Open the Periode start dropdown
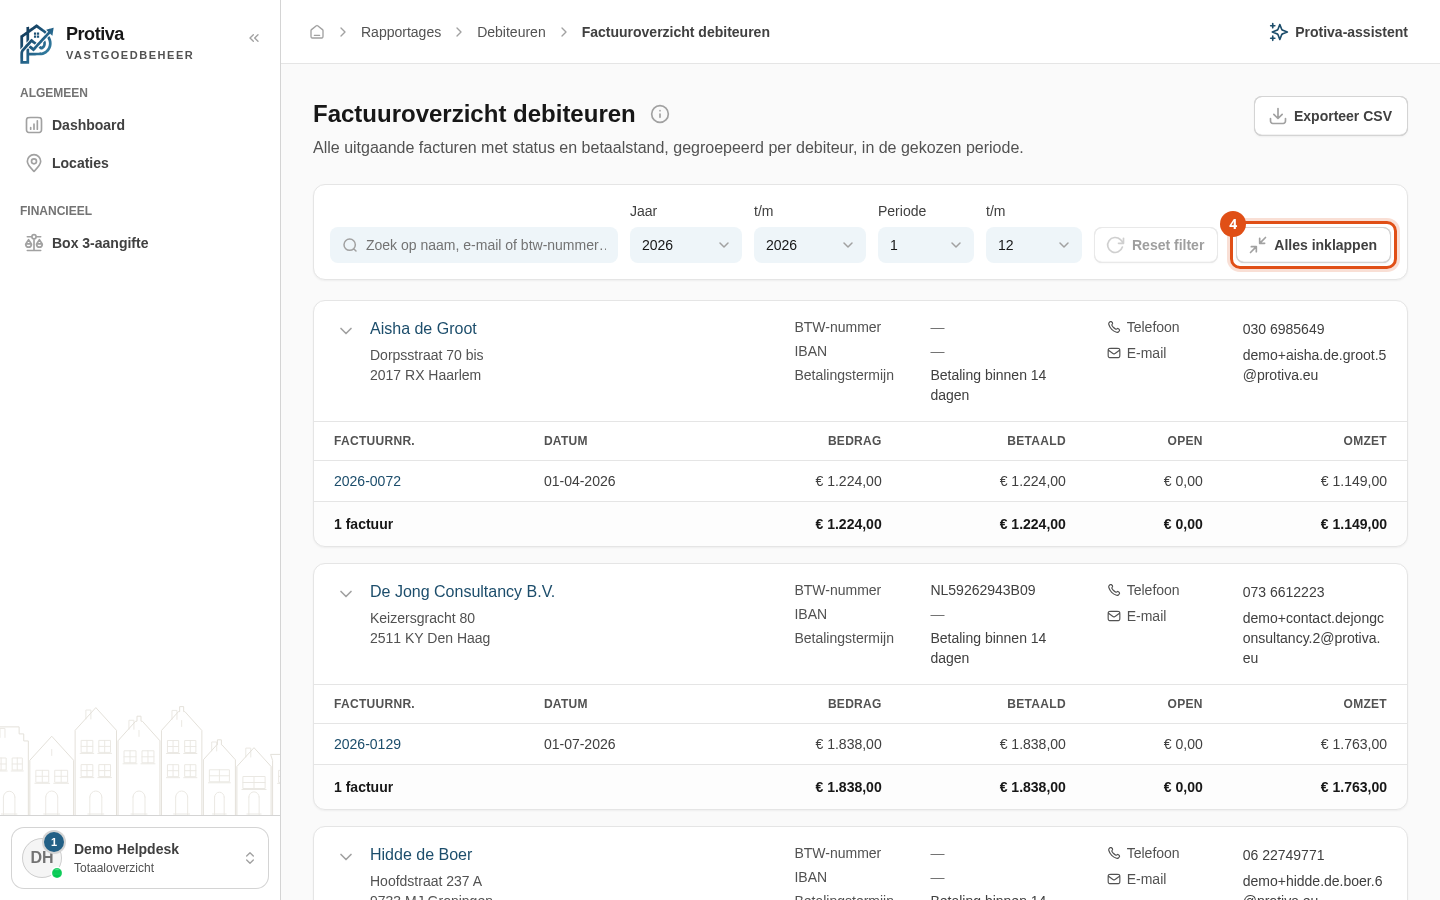The height and width of the screenshot is (900, 1440). (x=926, y=245)
